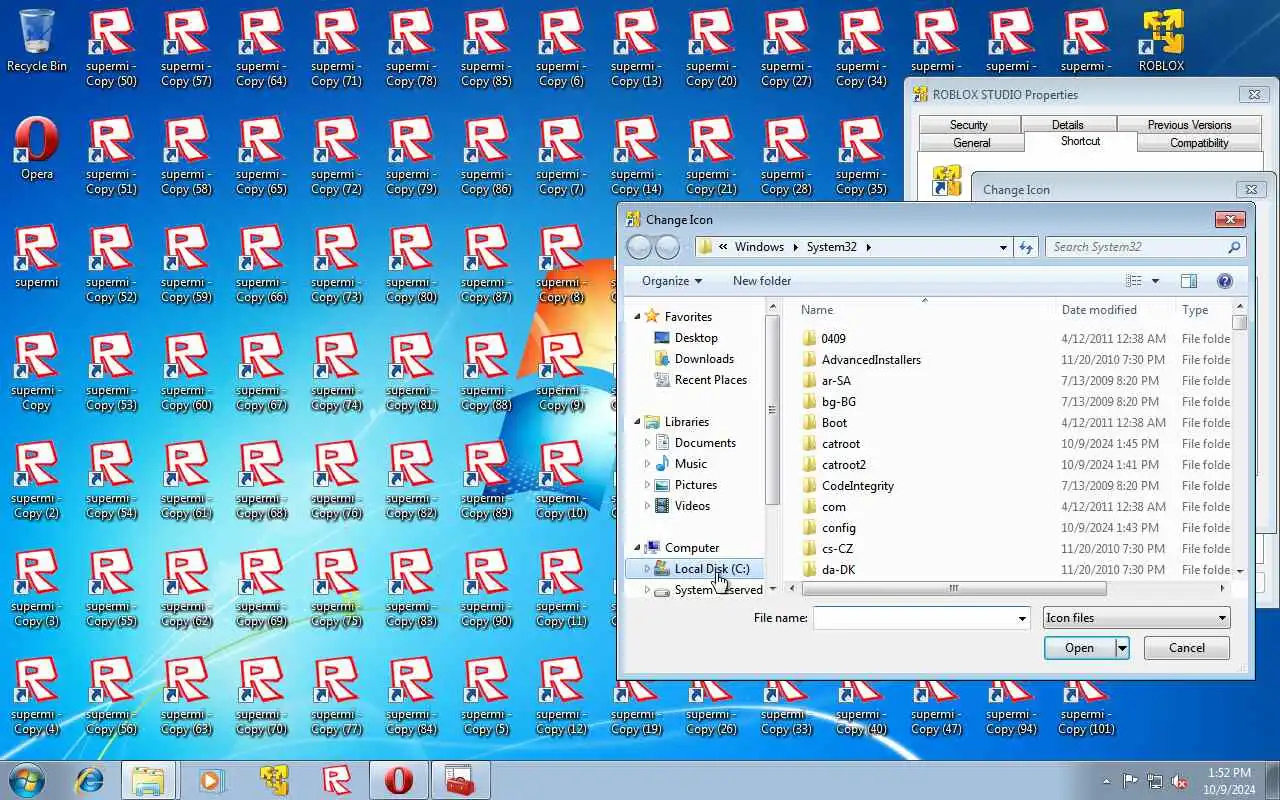Select the supermi - Copy (71) shortcut
1280x800 pixels.
336,47
